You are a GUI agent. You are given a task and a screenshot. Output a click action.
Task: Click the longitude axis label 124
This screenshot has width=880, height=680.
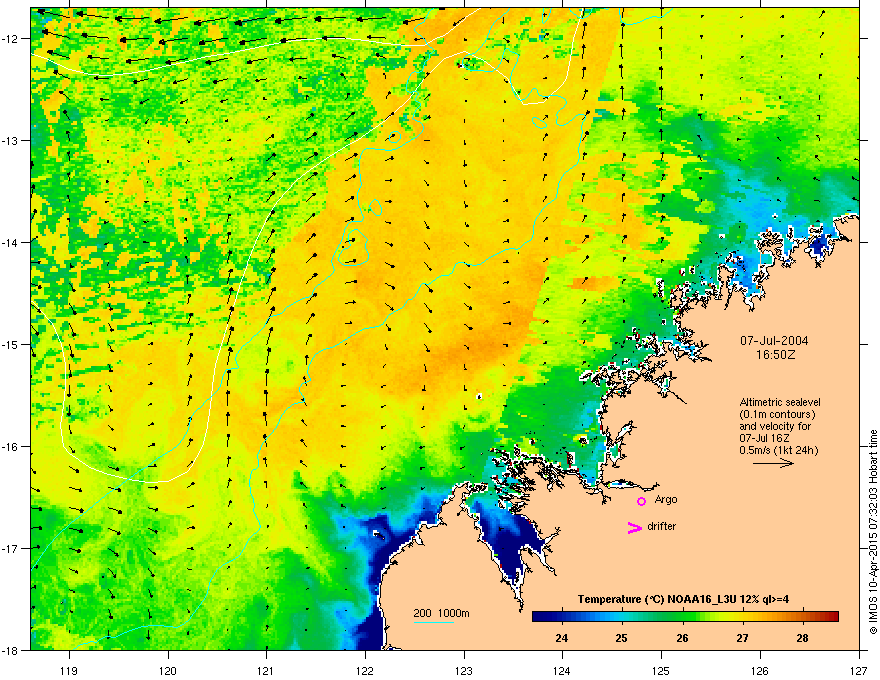[x=562, y=670]
